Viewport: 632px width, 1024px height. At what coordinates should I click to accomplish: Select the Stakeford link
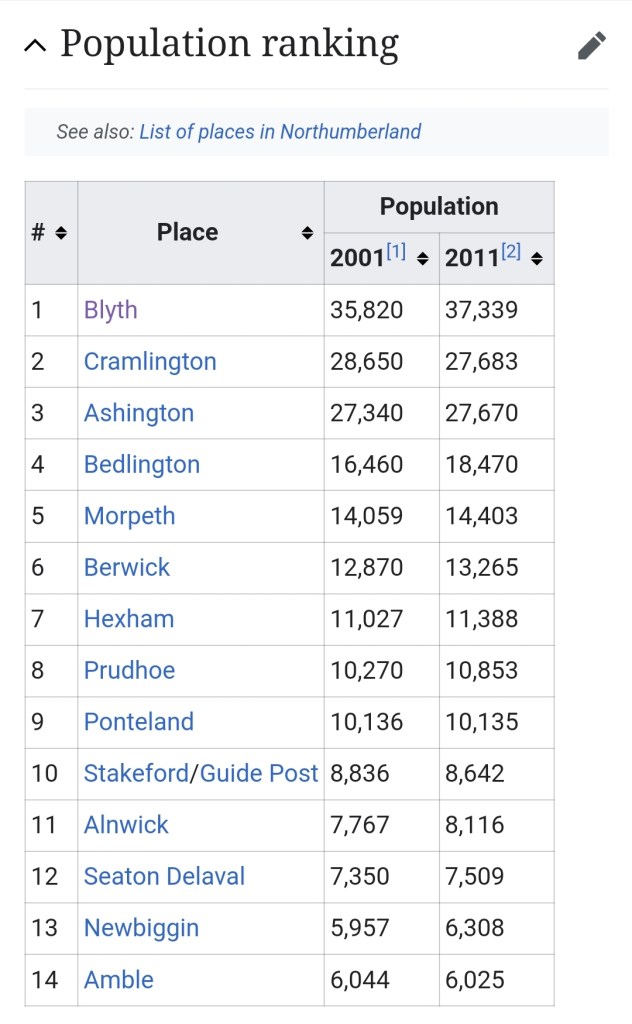pyautogui.click(x=137, y=773)
